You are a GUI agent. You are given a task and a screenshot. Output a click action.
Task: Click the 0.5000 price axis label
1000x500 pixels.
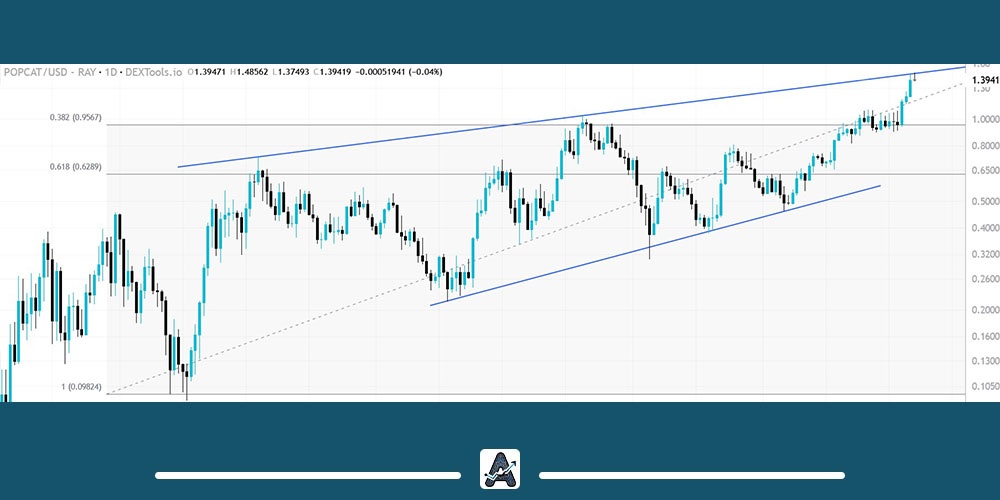click(x=982, y=201)
